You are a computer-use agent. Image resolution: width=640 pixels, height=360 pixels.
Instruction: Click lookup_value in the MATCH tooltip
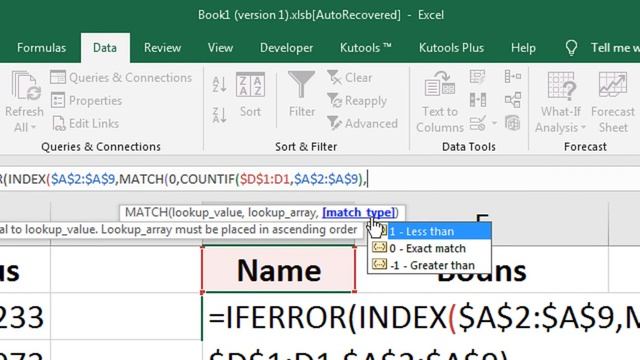pos(208,212)
